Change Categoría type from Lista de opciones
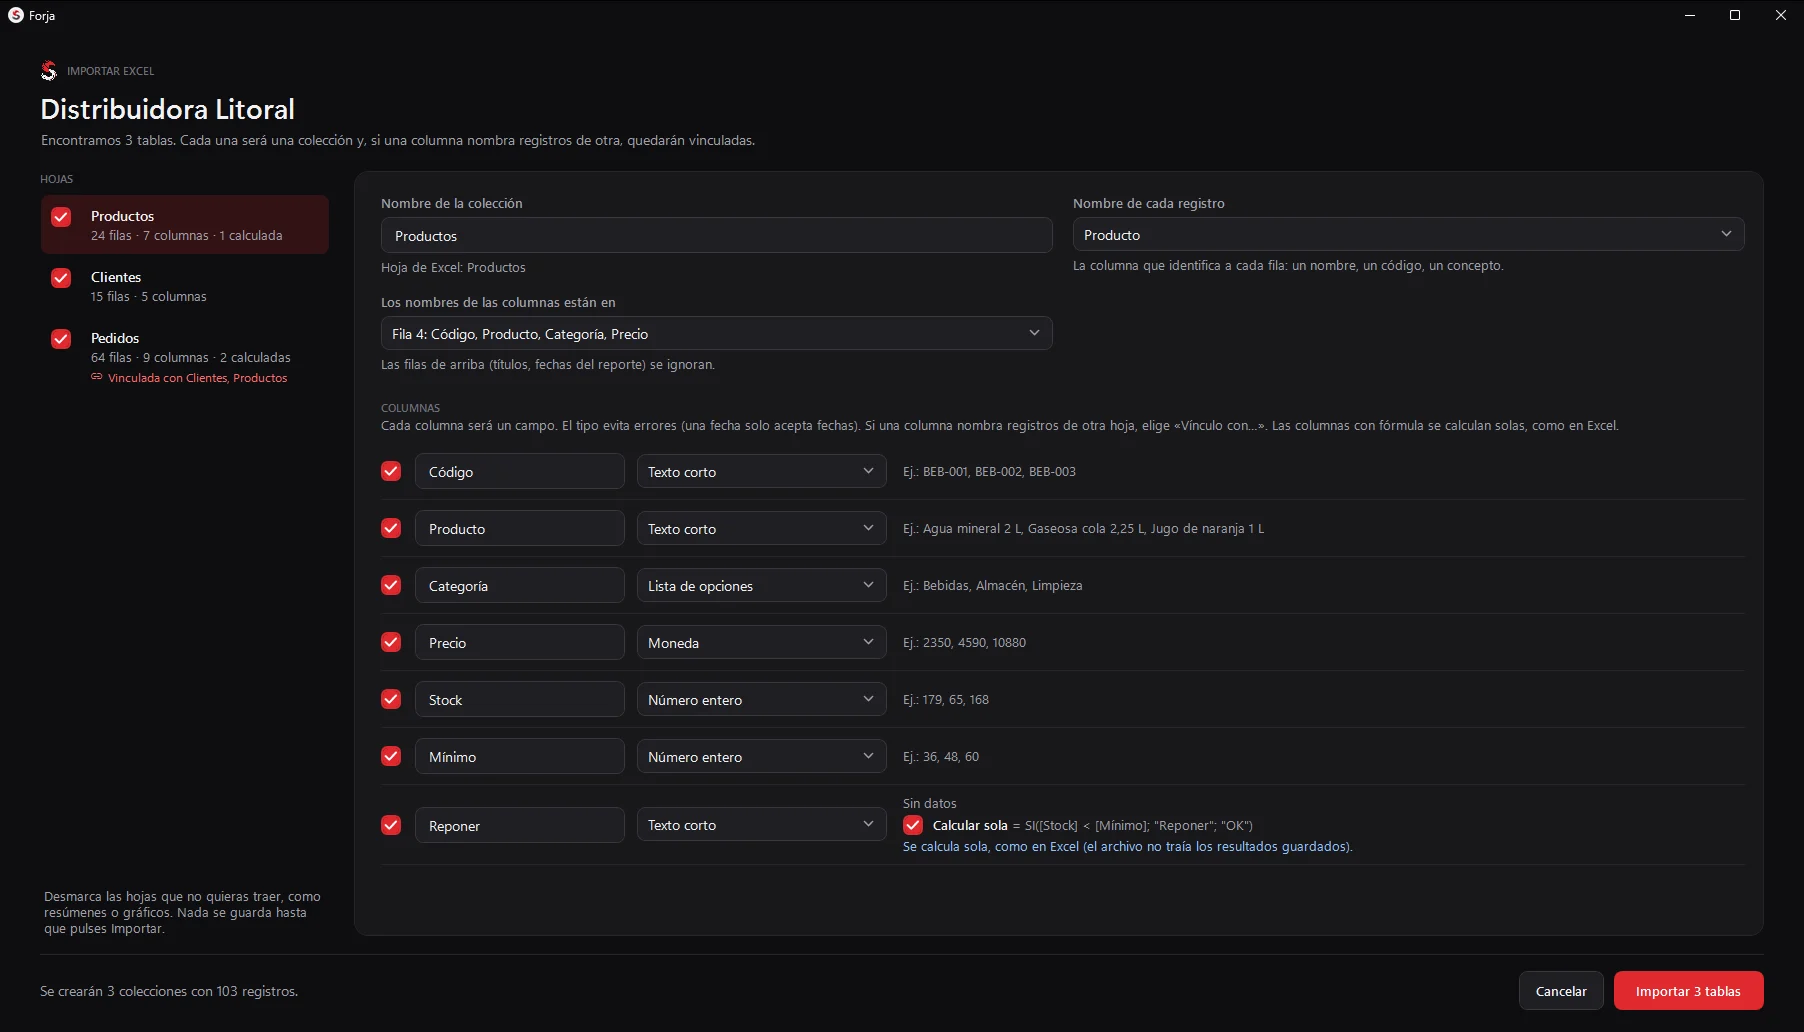The height and width of the screenshot is (1032, 1804). [761, 585]
